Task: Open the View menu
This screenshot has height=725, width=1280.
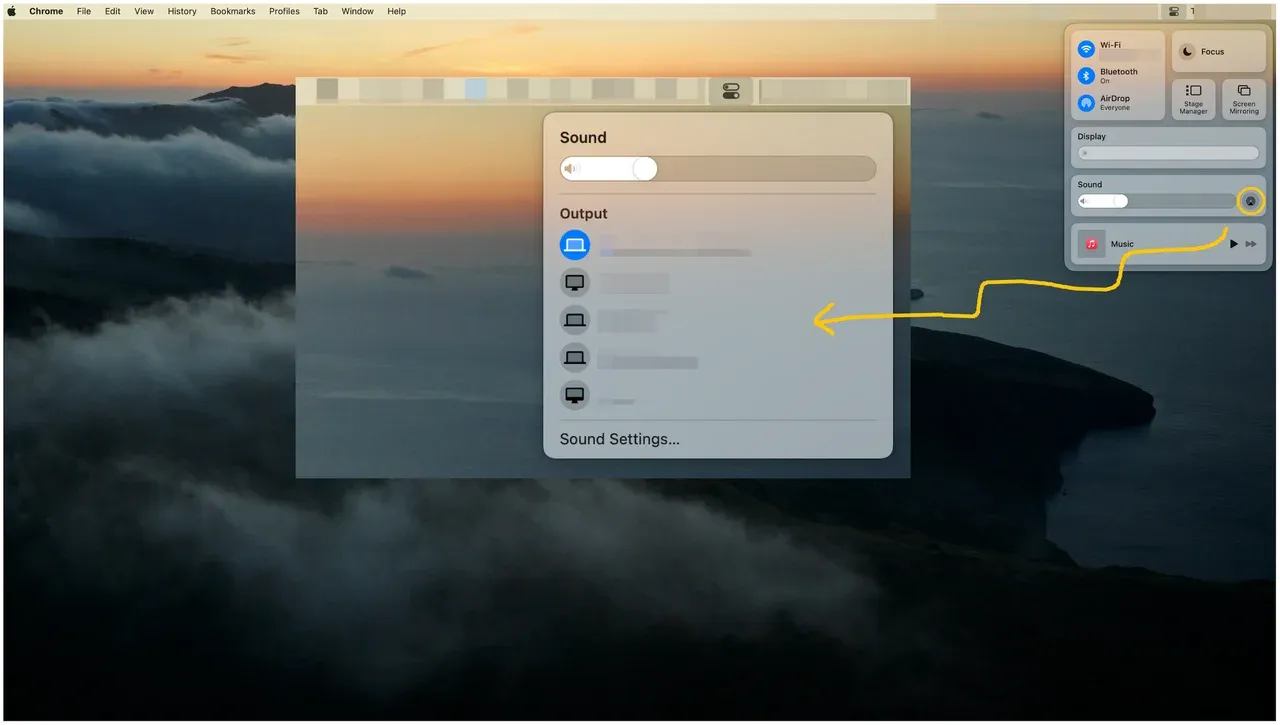Action: click(x=144, y=11)
